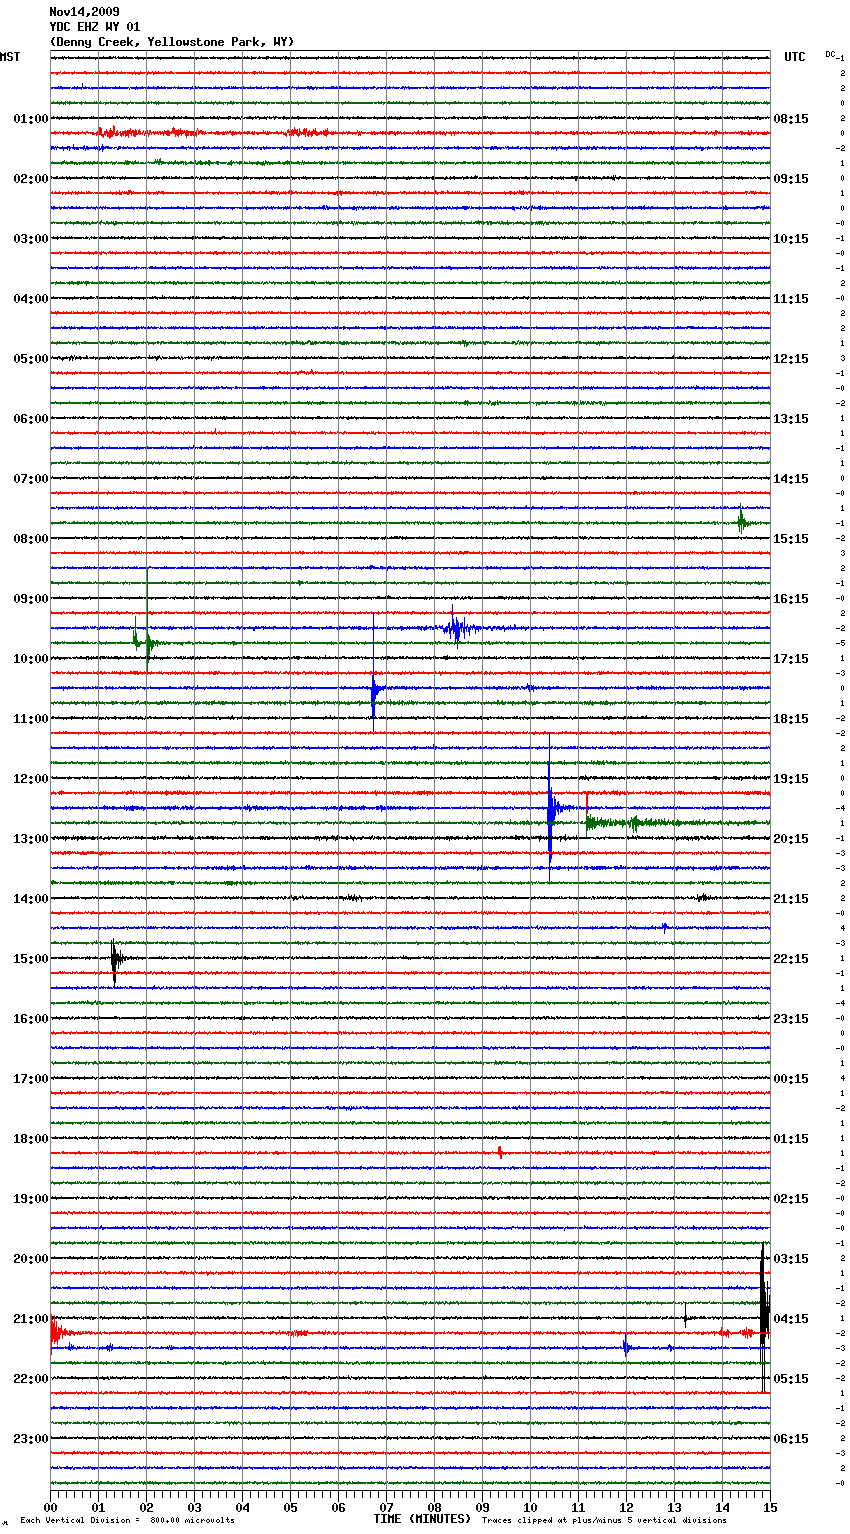
Task: Select the 10:00 MST row label
Action: click(x=31, y=659)
